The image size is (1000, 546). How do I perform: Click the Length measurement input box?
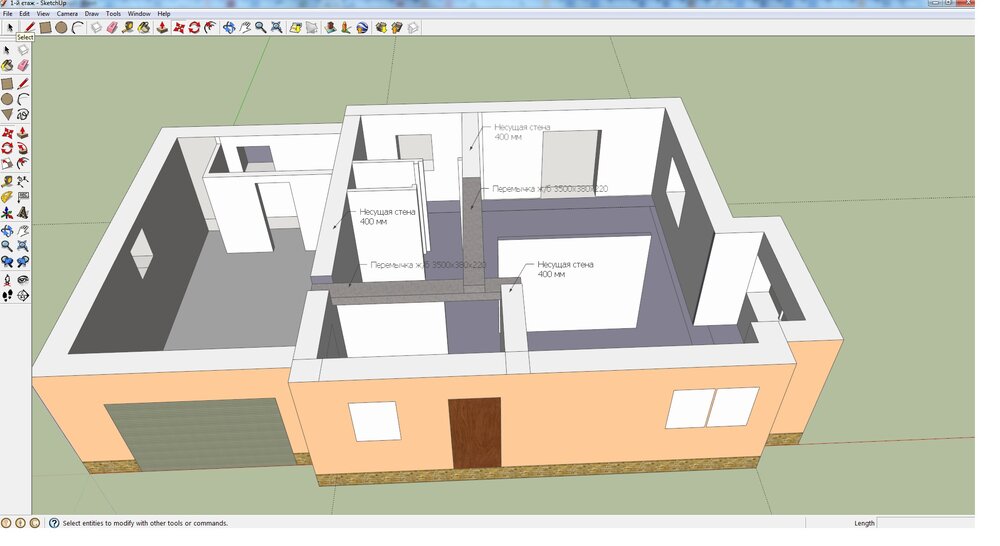tap(925, 523)
